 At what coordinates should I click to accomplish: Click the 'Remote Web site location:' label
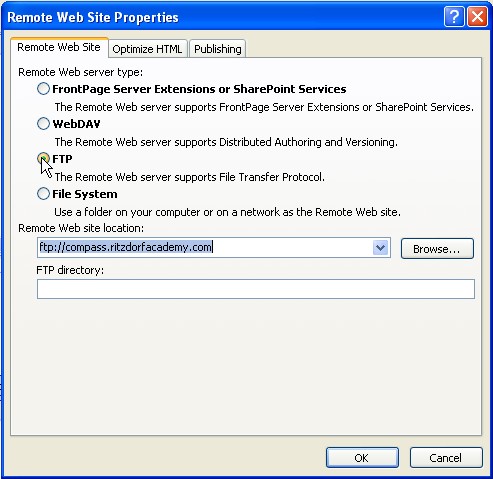81,228
